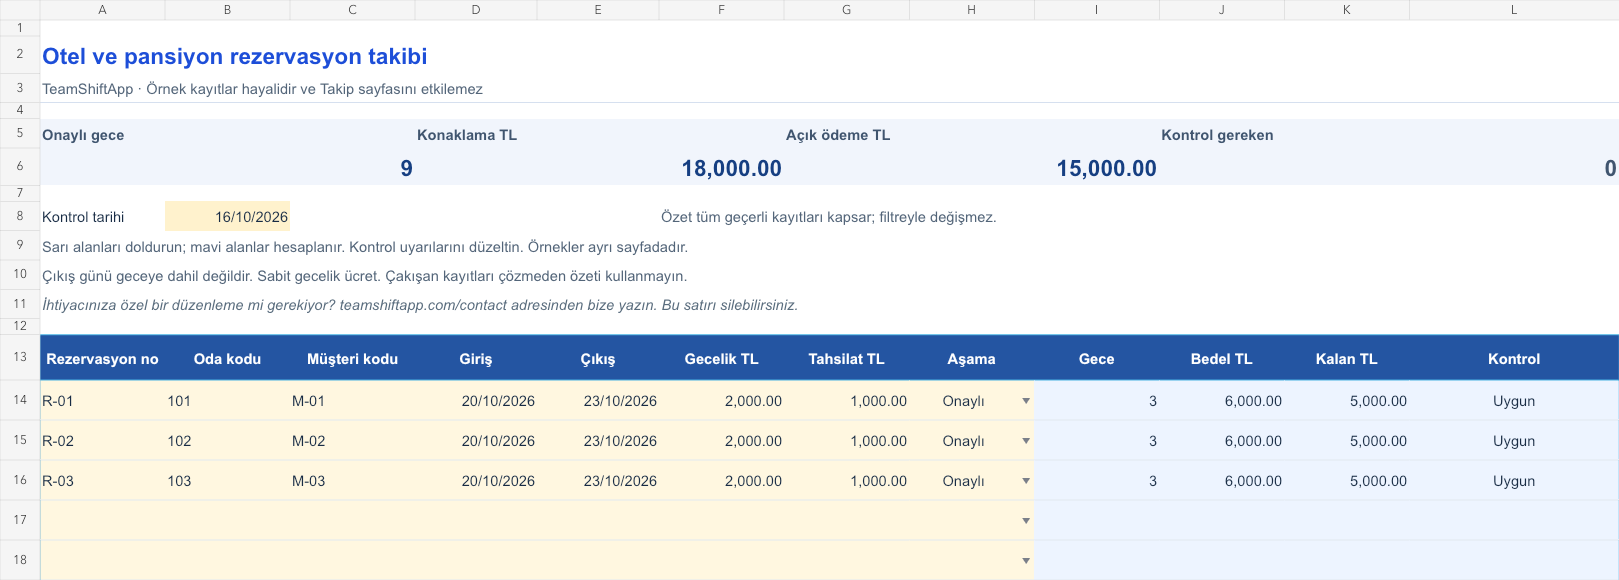
Task: Select the row 13 header number
Action: point(20,357)
